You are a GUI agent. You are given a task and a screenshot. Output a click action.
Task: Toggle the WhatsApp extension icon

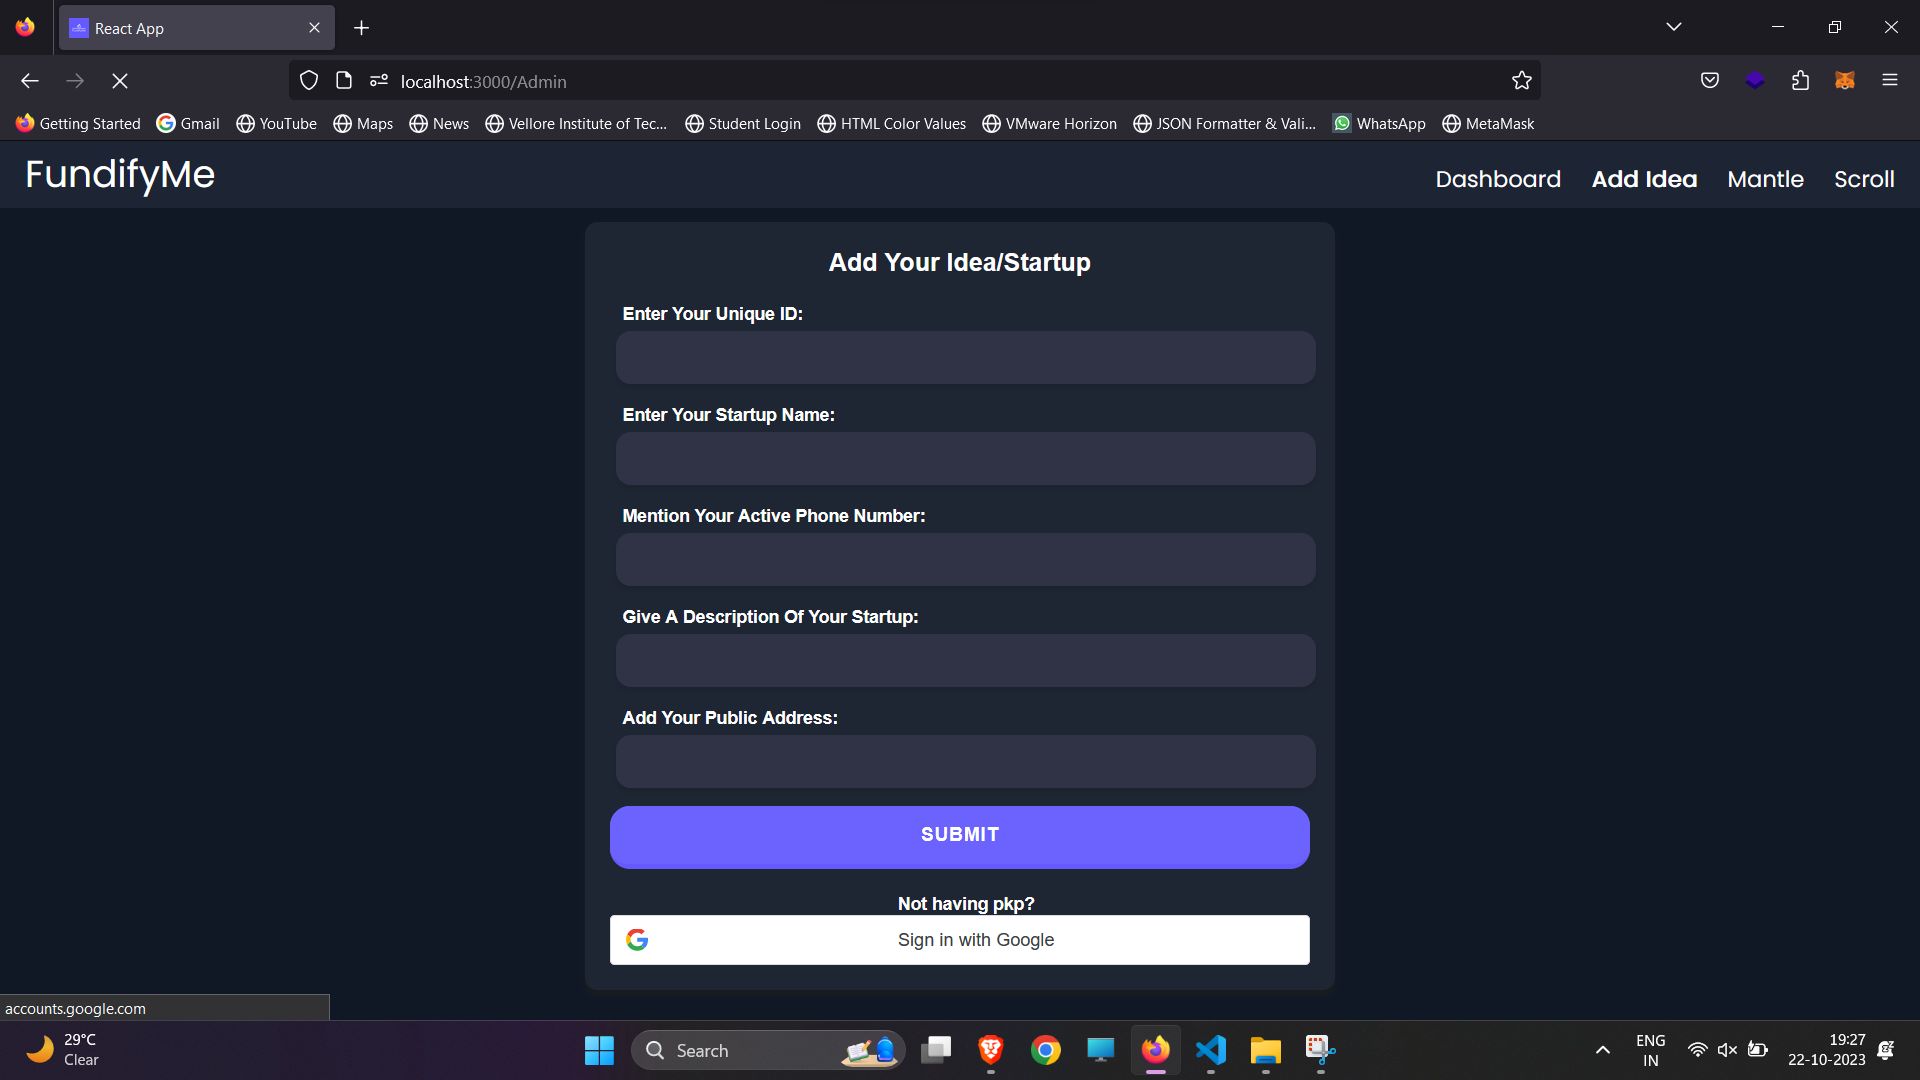pos(1341,123)
